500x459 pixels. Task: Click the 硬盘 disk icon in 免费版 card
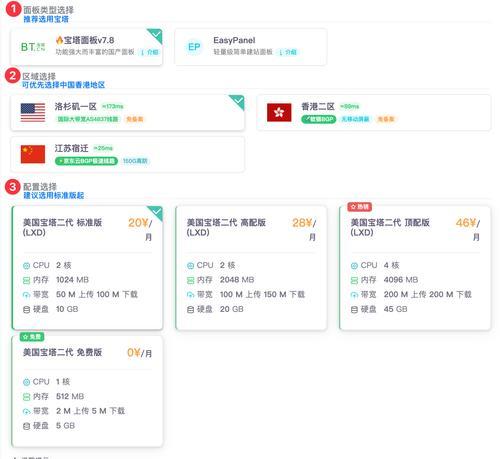pos(26,426)
